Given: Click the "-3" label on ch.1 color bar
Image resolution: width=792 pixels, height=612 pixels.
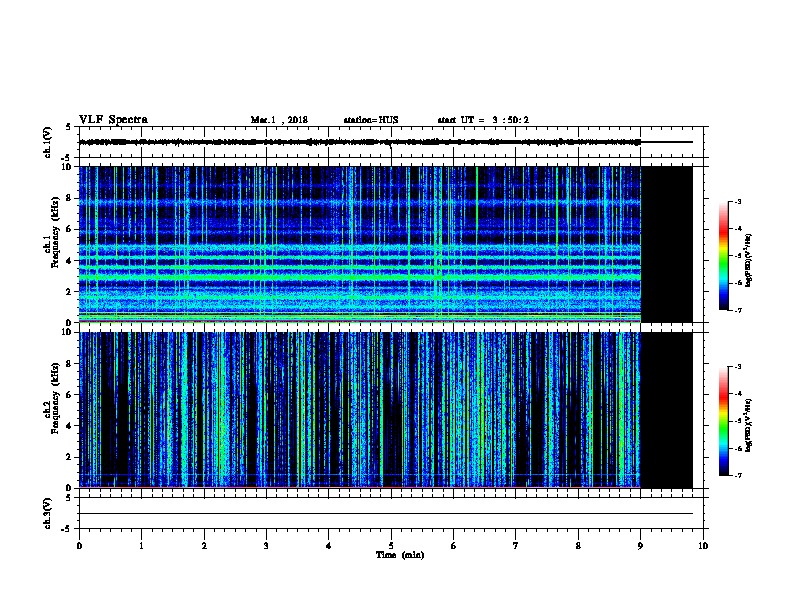Looking at the screenshot, I should click(738, 202).
